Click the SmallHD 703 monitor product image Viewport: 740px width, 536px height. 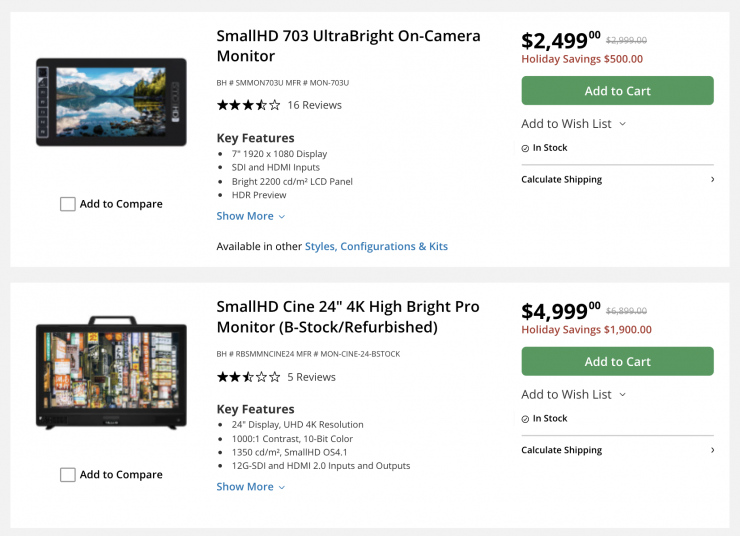click(111, 102)
